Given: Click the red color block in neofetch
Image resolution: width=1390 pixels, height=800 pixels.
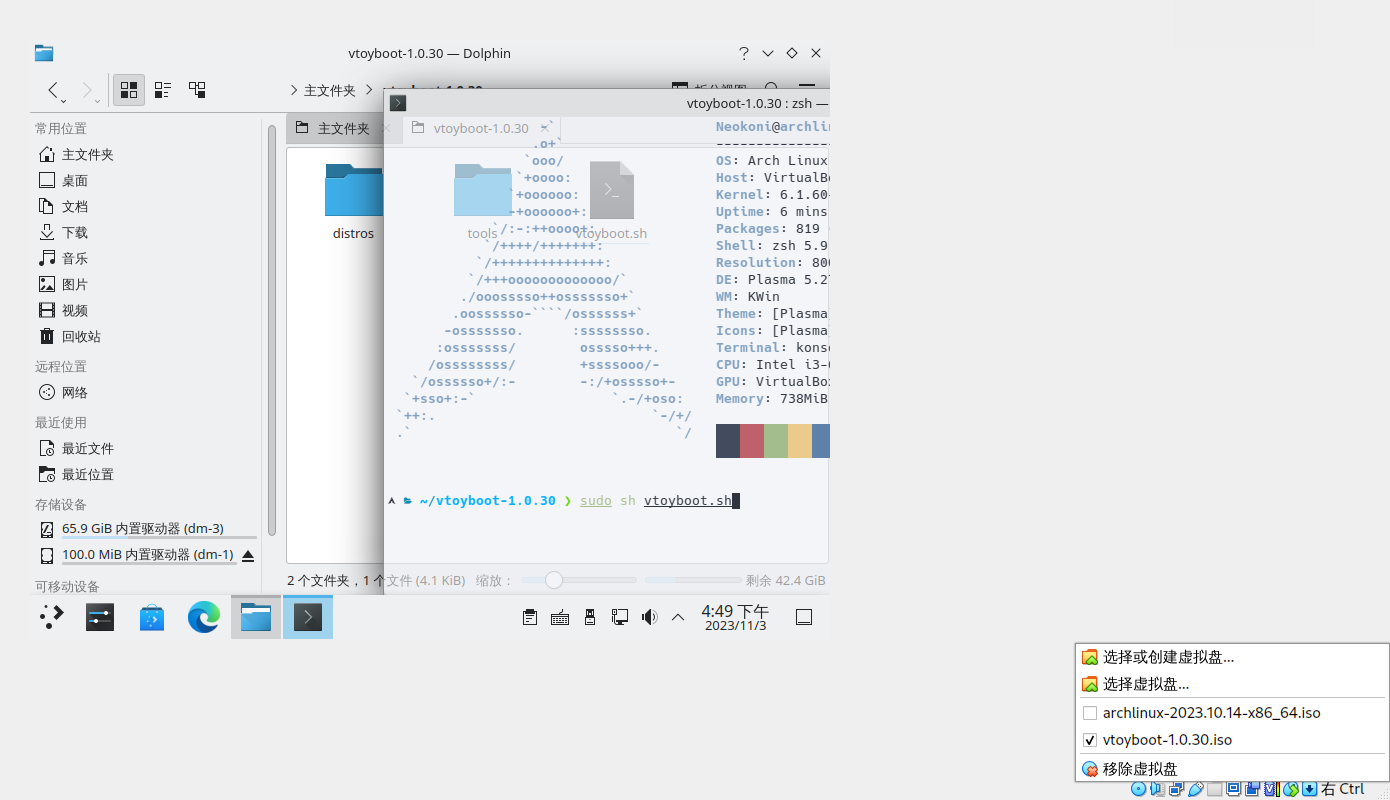Looking at the screenshot, I should click(x=752, y=441).
